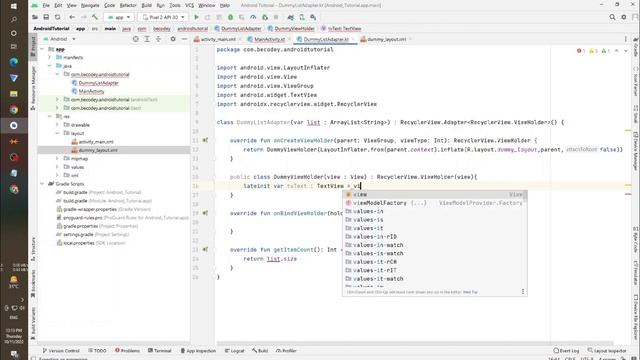Image resolution: width=640 pixels, height=360 pixels.
Task: Open the Build Variants side tab
Action: (x=33, y=322)
